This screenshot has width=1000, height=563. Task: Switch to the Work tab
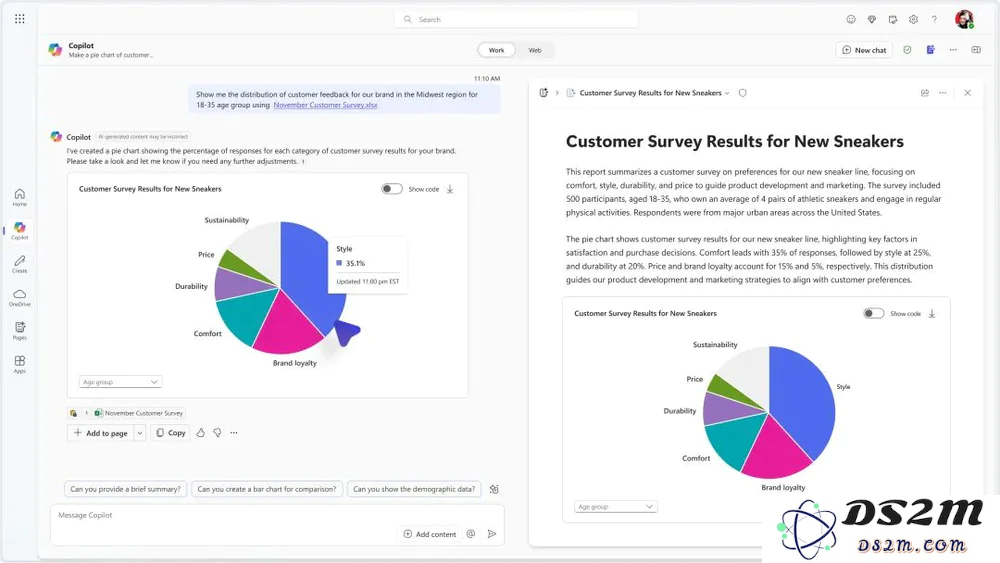coord(496,50)
